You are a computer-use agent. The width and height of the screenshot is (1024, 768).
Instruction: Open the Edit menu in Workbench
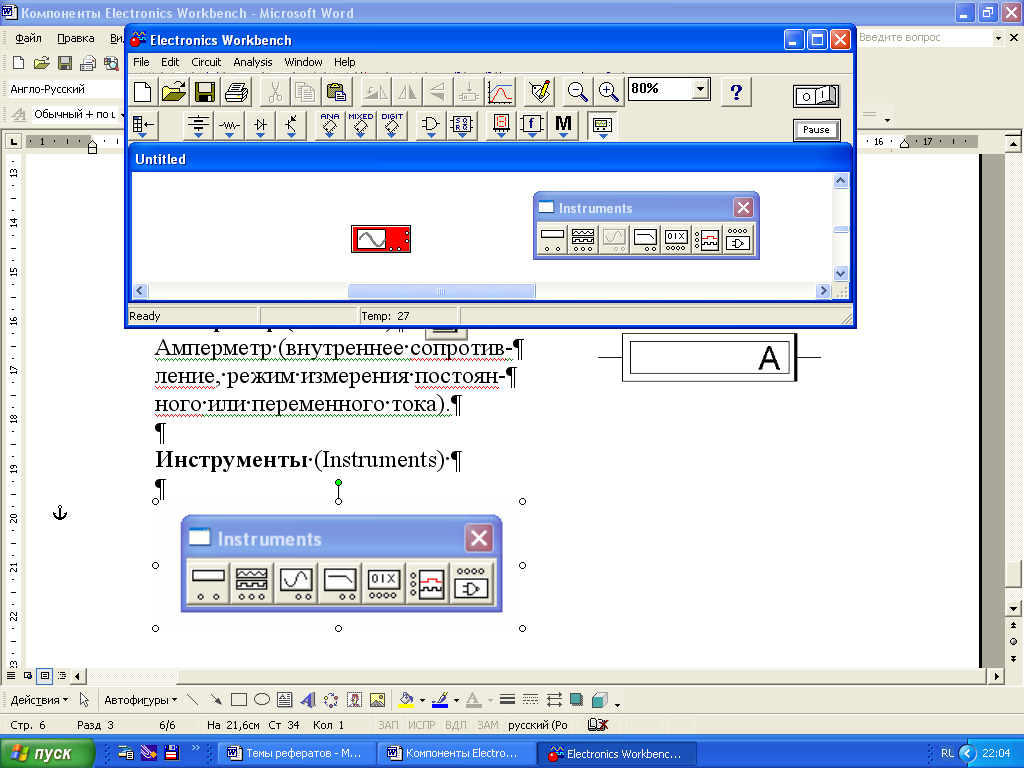click(170, 62)
